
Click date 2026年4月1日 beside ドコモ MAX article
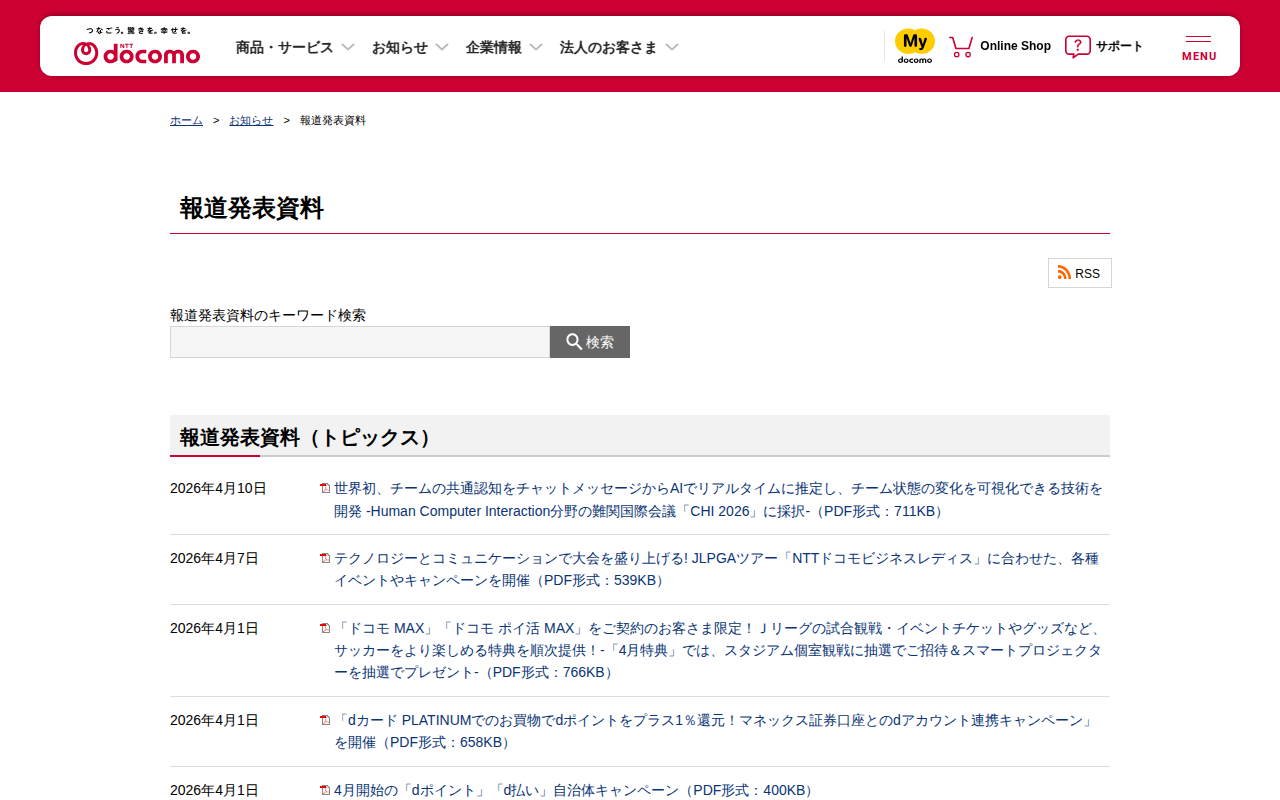[x=214, y=629]
